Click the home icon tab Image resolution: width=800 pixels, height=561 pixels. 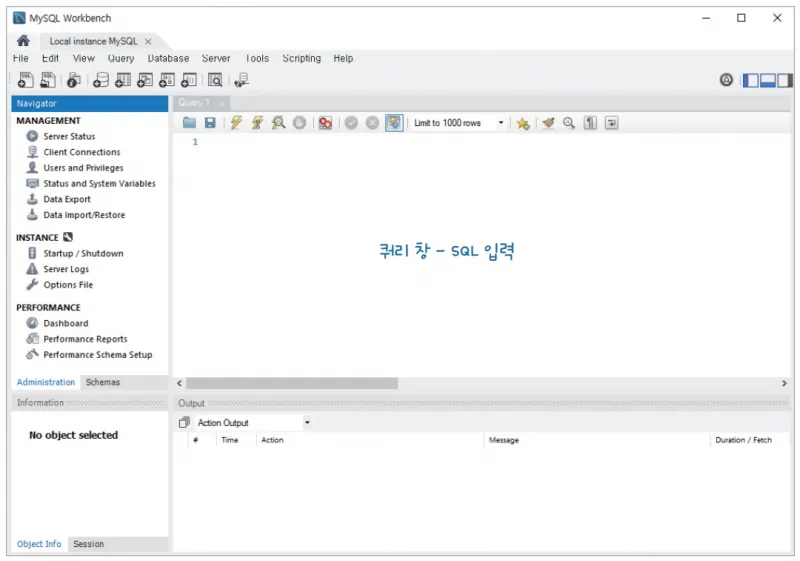point(23,41)
